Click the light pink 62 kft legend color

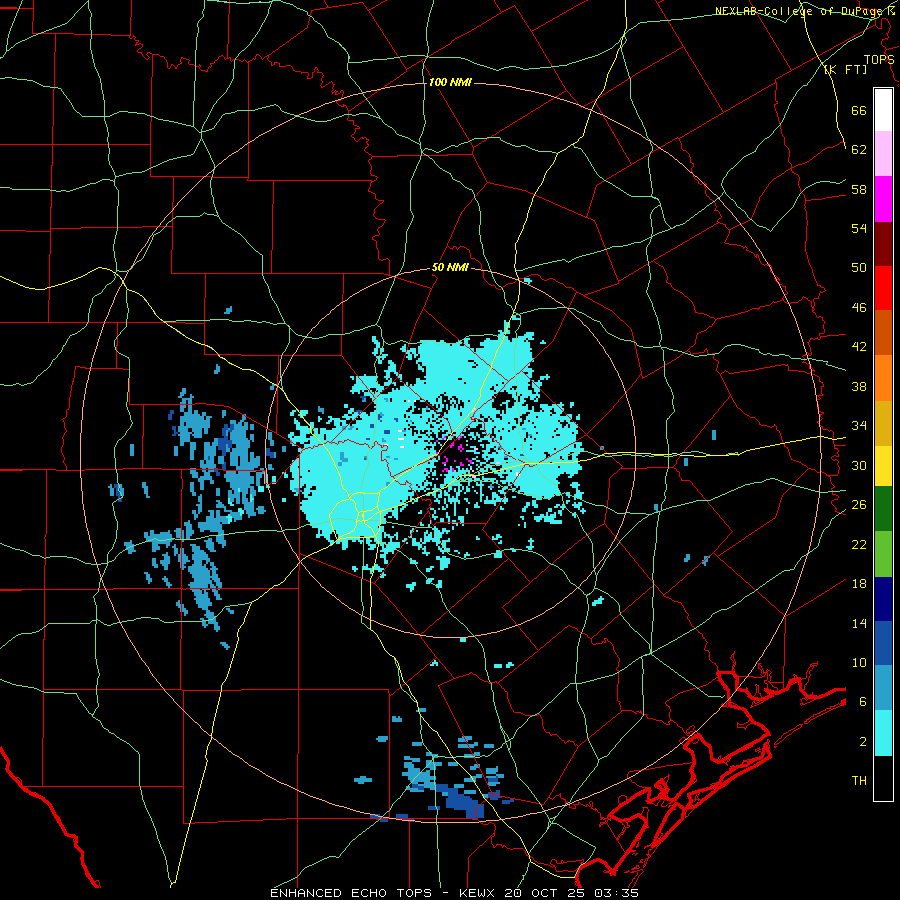tap(883, 154)
